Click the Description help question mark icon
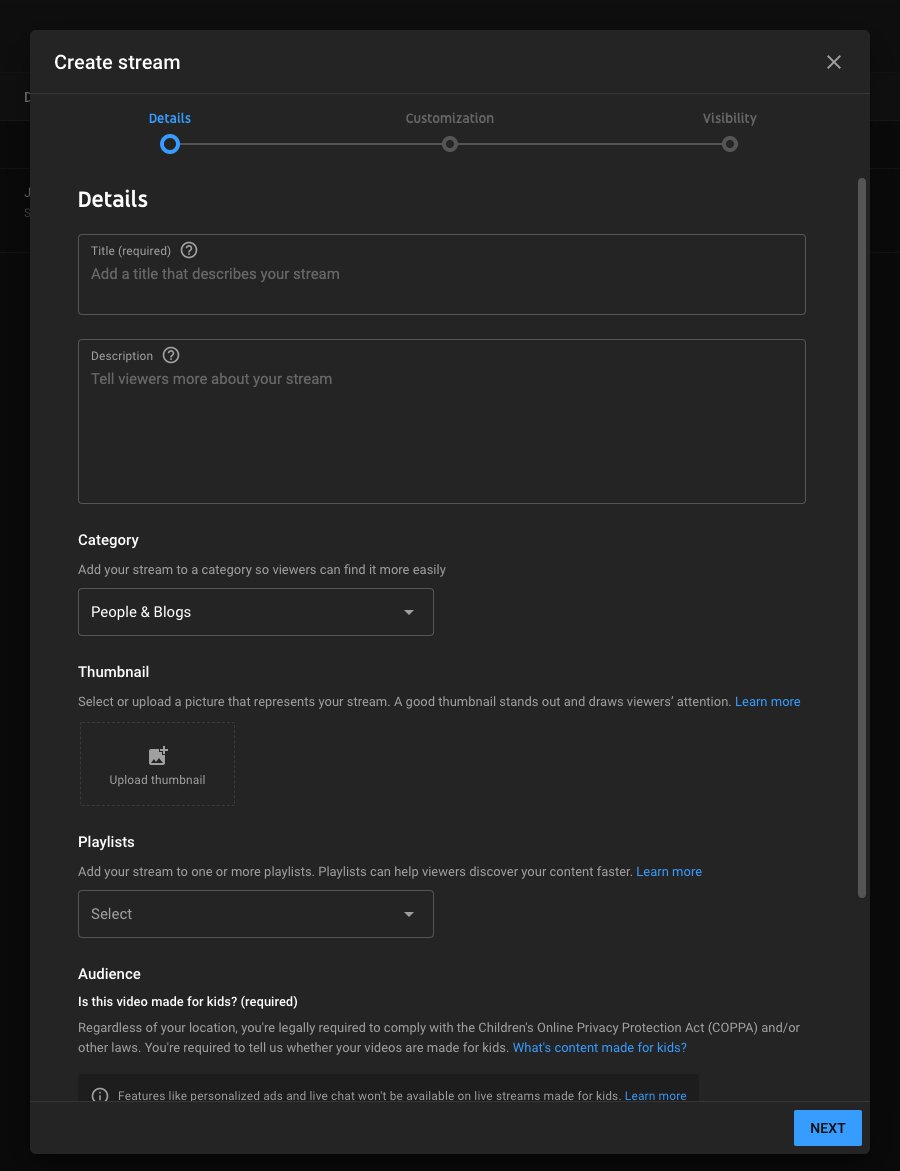900x1171 pixels. click(x=171, y=356)
